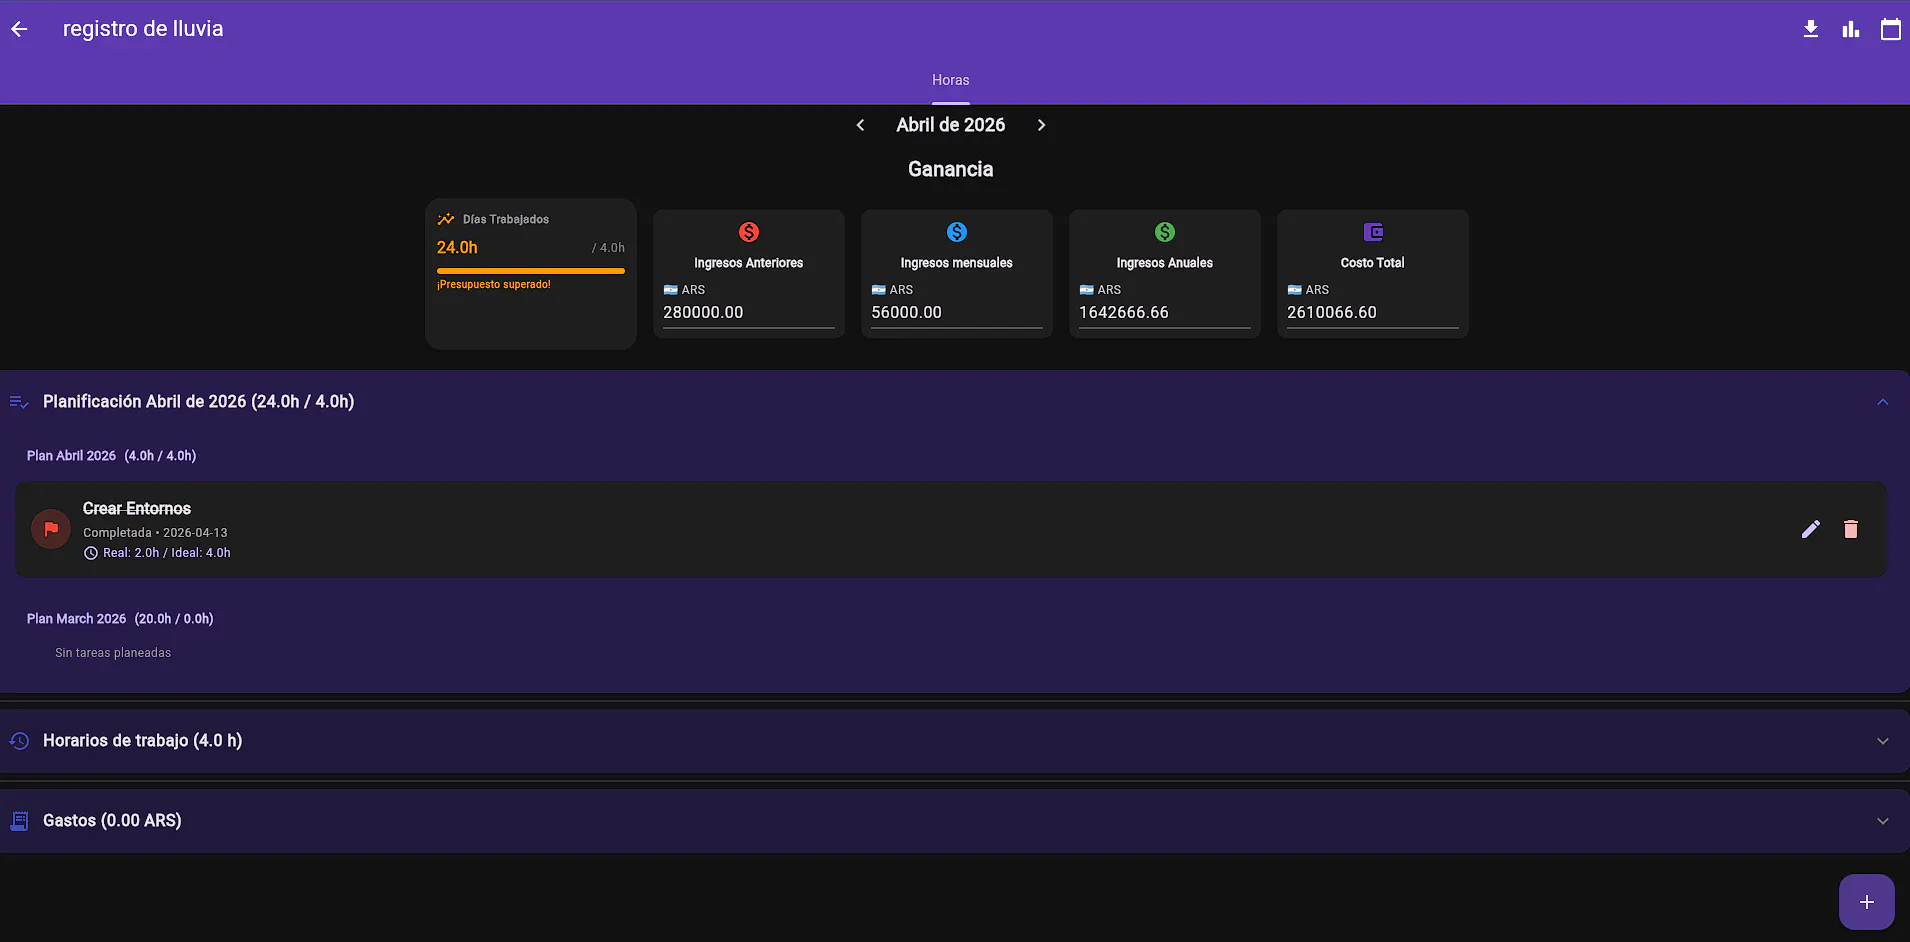The image size is (1910, 942).
Task: Click the Costo Total 2610066.60 field
Action: (x=1373, y=313)
